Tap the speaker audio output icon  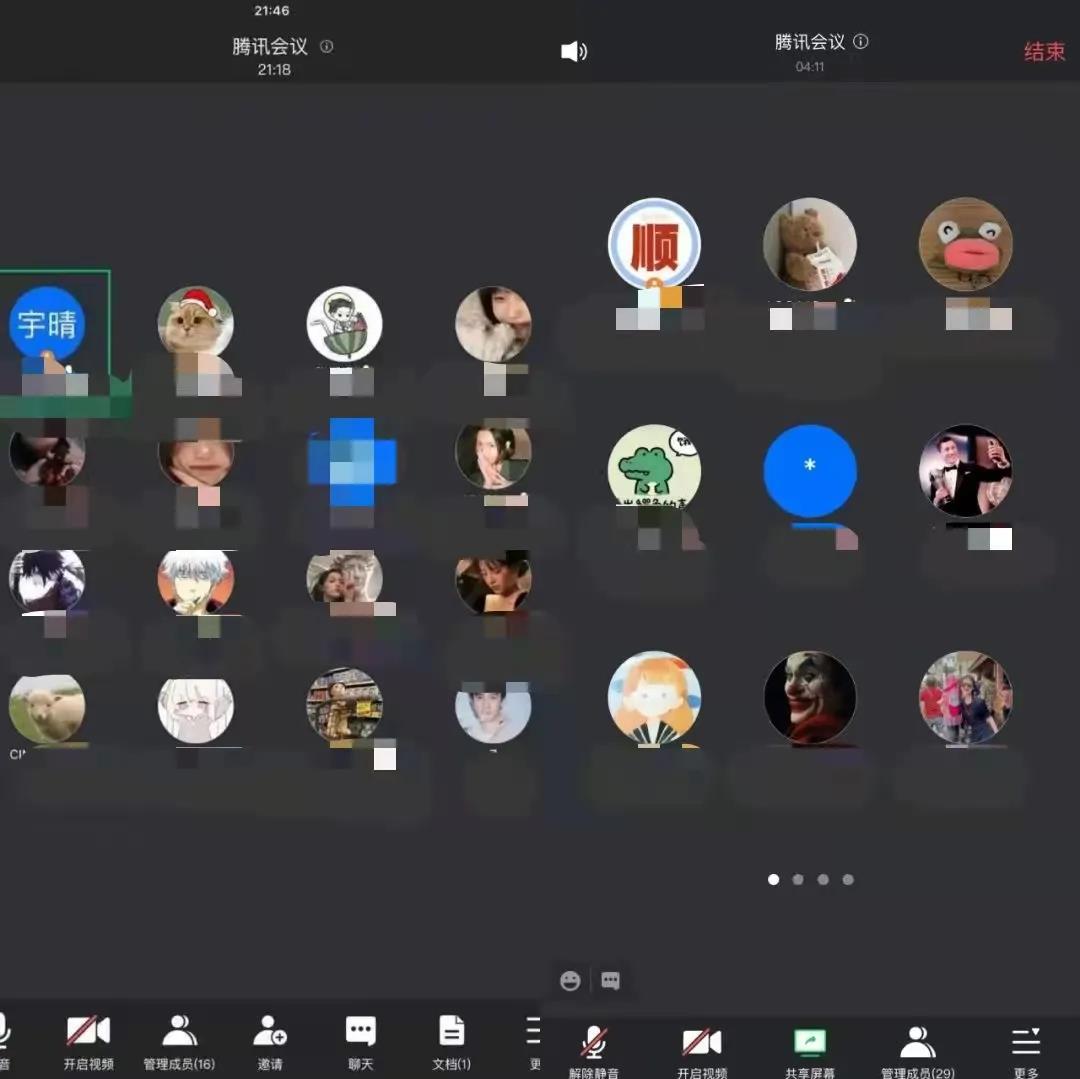[574, 52]
